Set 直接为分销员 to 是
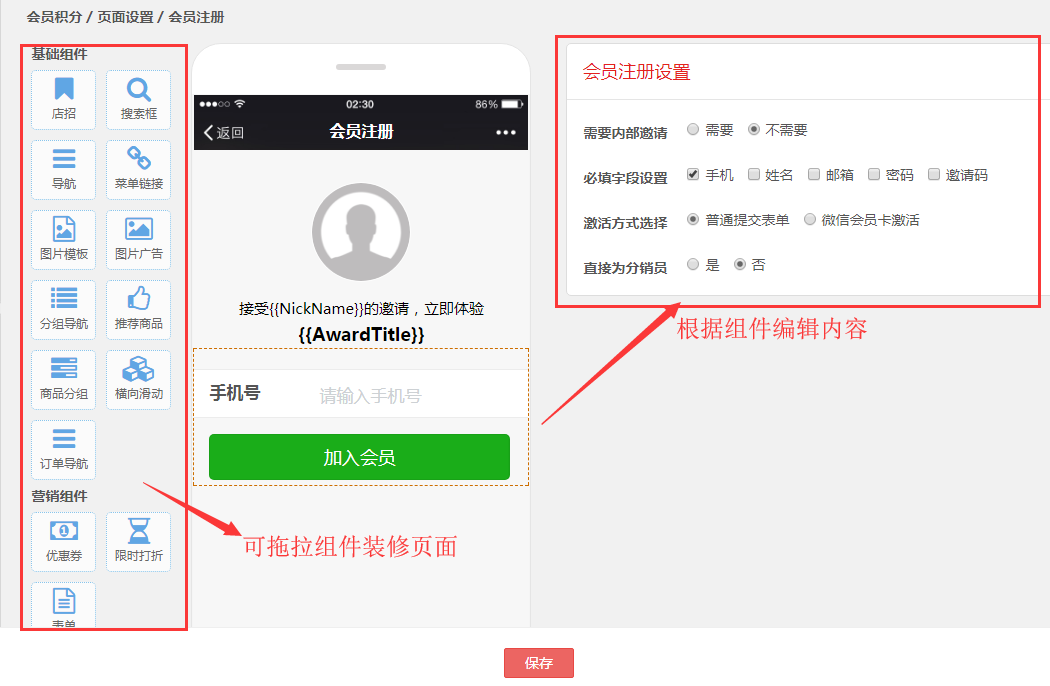1050x686 pixels. [693, 264]
